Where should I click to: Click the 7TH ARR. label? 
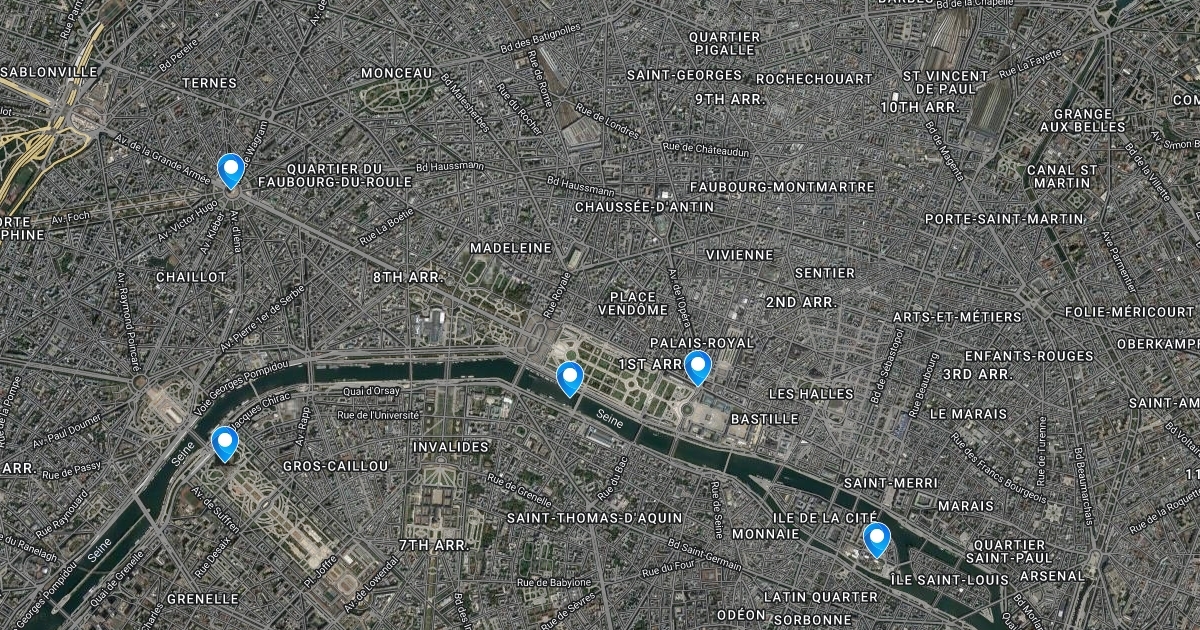point(433,545)
